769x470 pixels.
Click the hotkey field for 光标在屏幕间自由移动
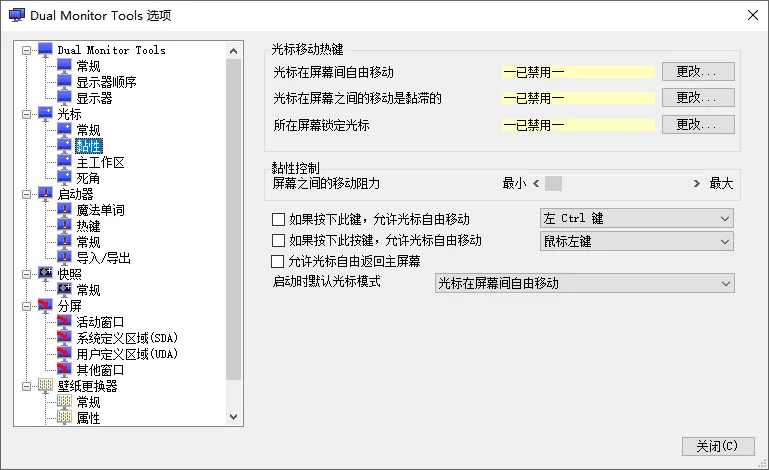[579, 73]
